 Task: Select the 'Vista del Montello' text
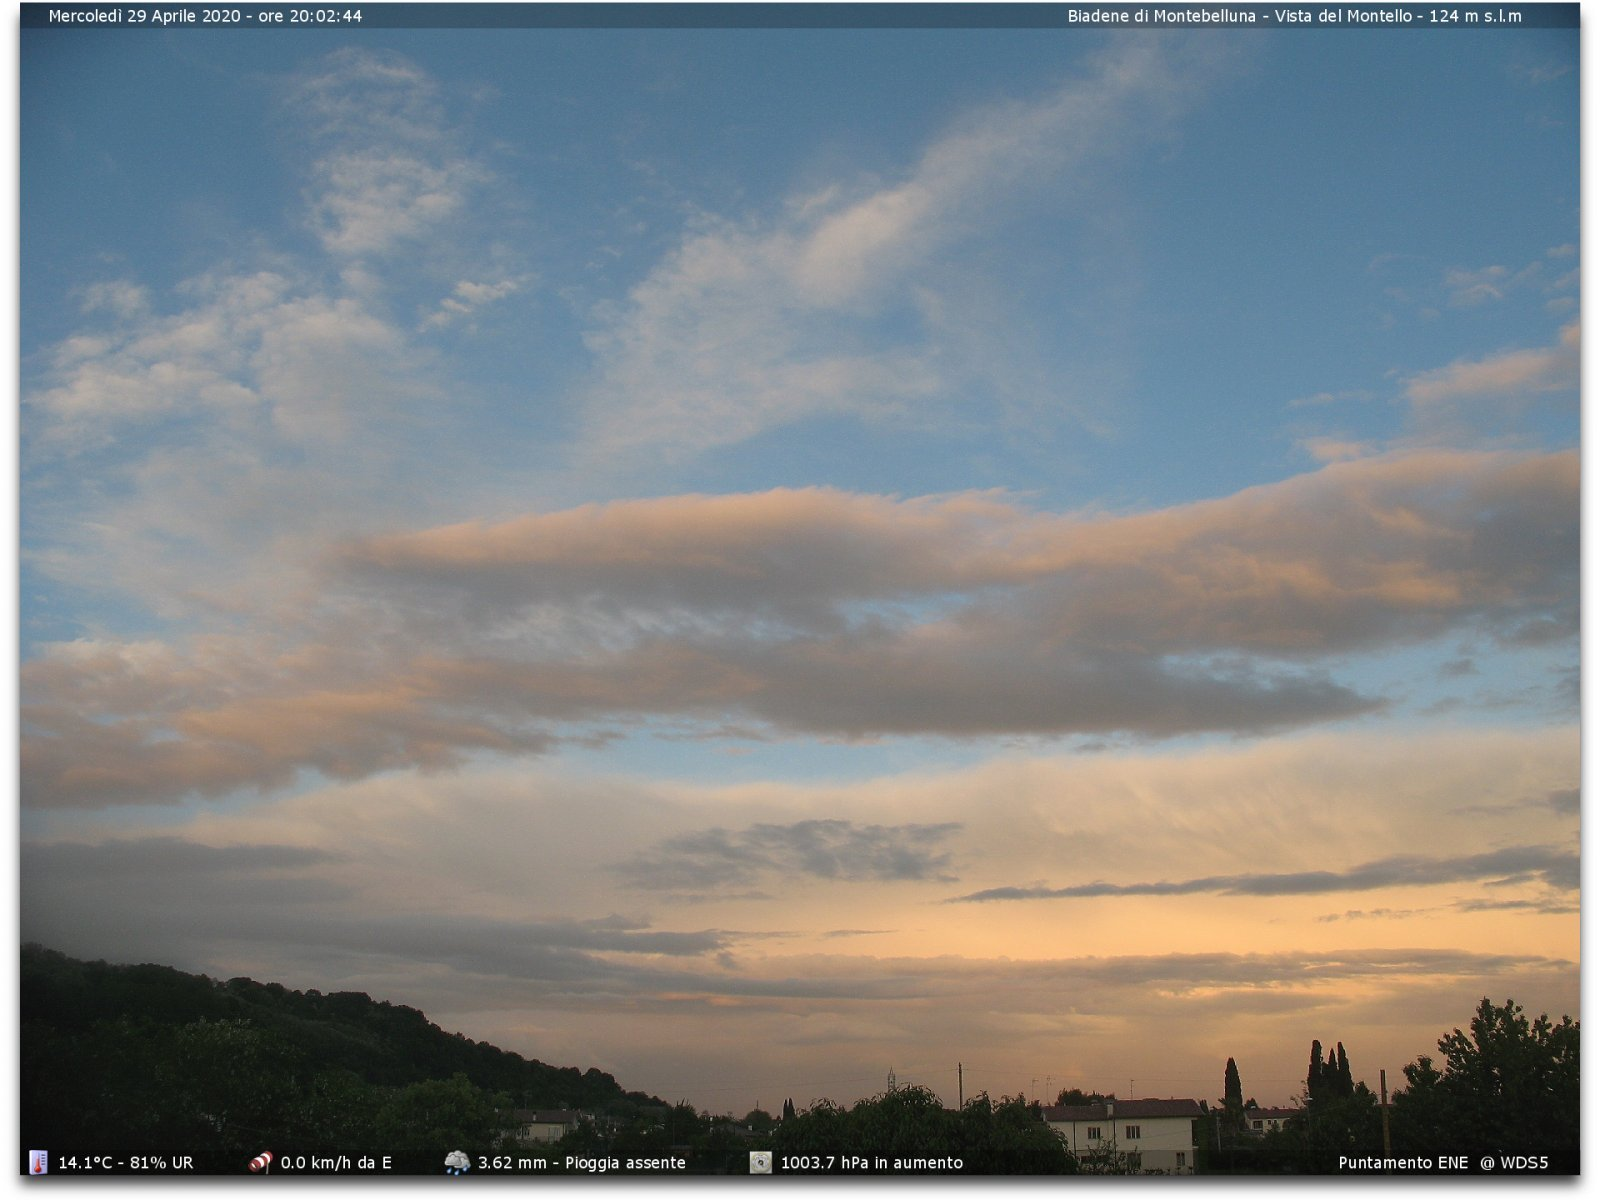click(1343, 16)
